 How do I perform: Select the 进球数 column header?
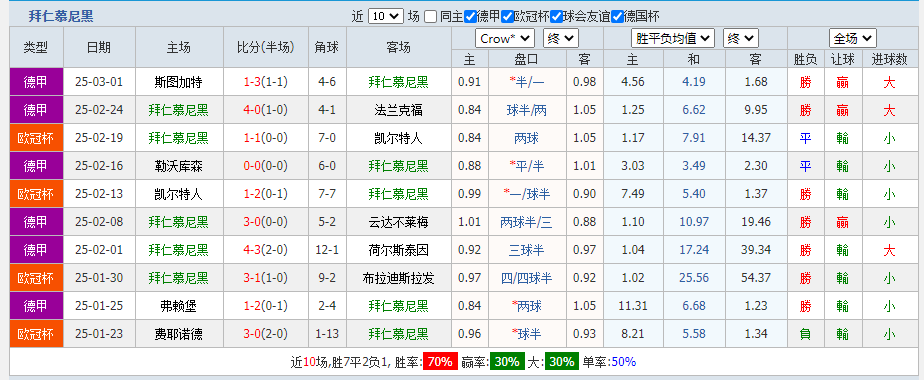(889, 59)
